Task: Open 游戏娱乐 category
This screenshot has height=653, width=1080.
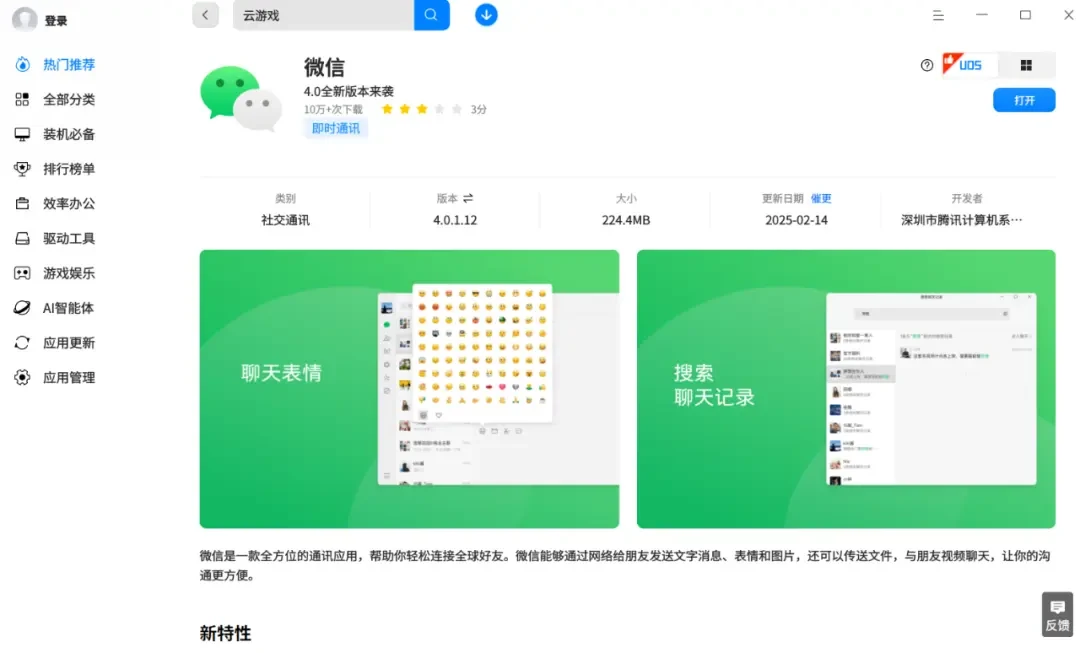Action: [x=55, y=273]
